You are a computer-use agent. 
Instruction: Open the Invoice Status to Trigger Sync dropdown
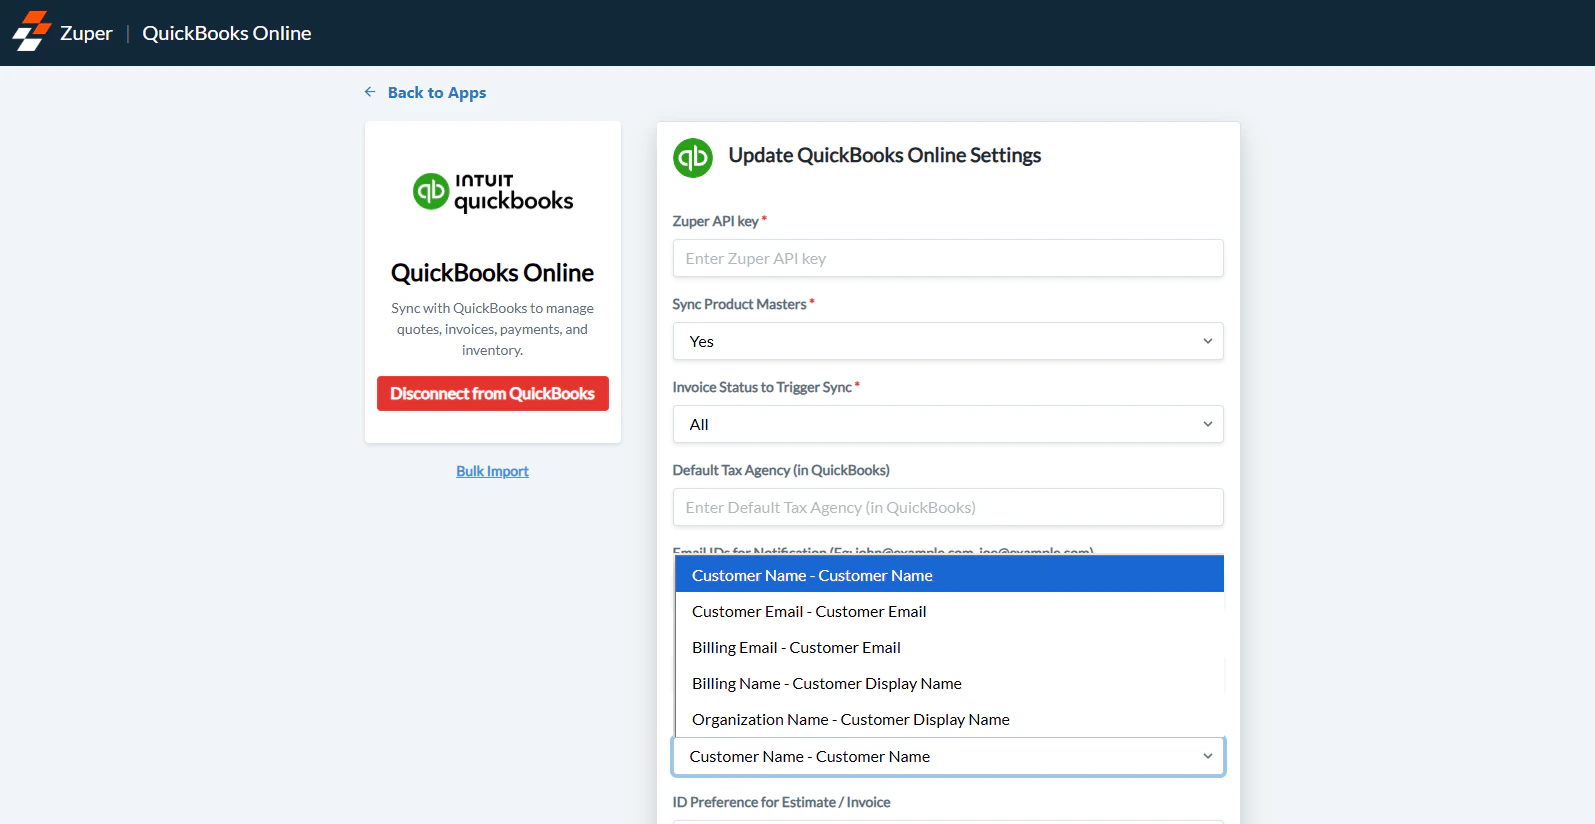[x=948, y=424]
